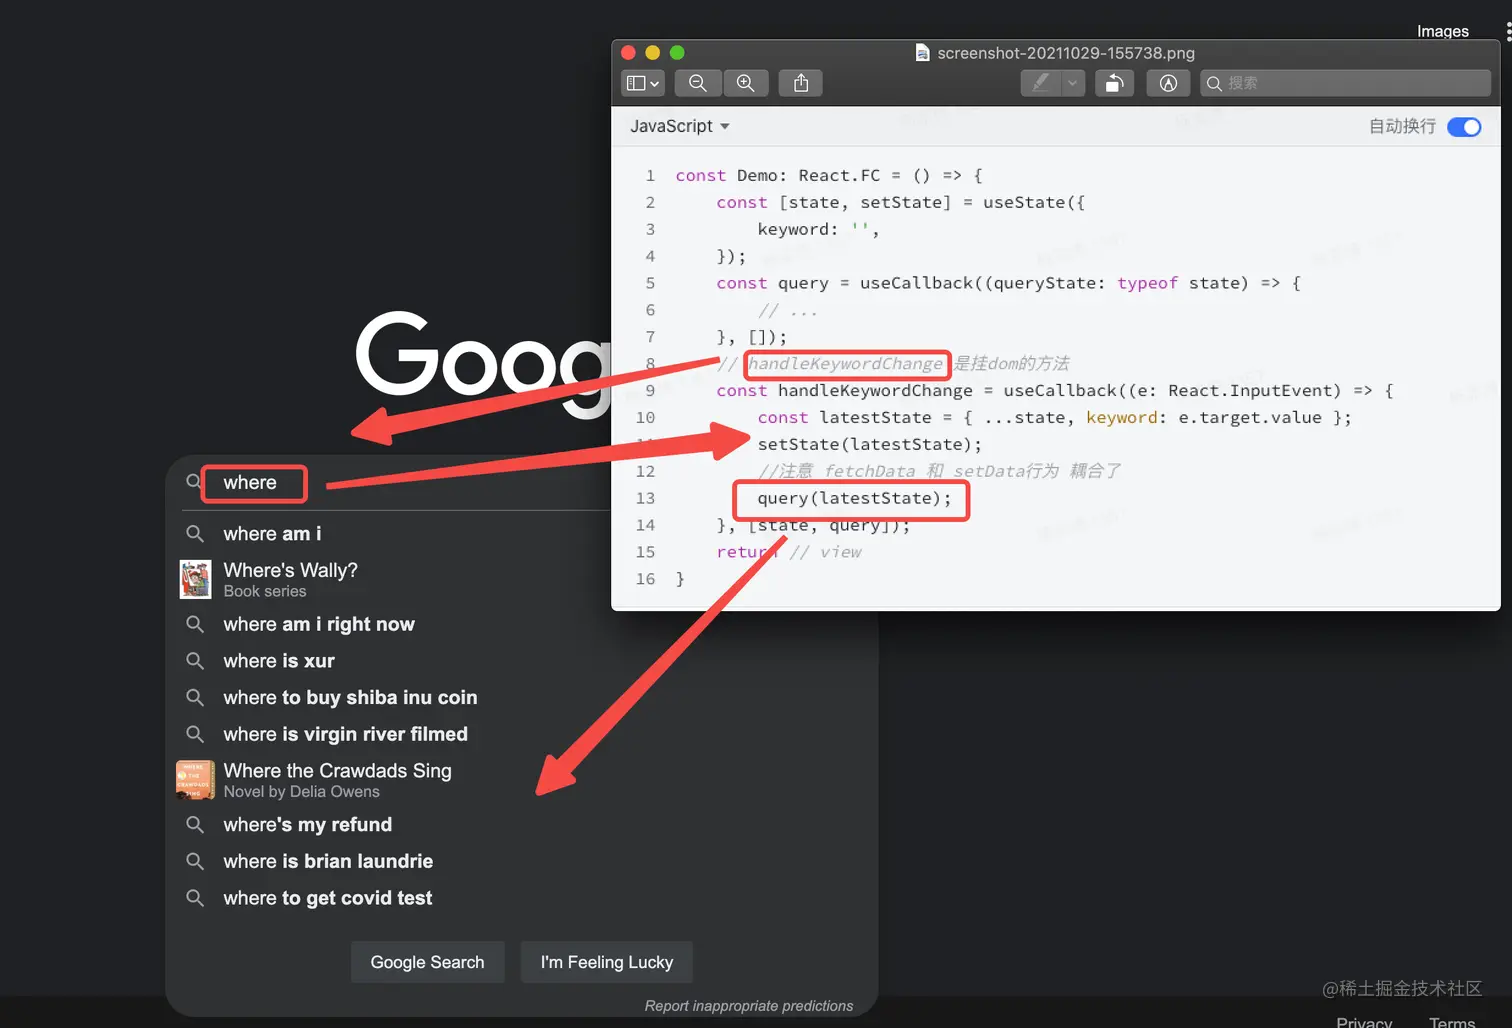Screen dimensions: 1512x1028
Task: Click code line 1 'const Demo: React.FC'
Action: [x=829, y=176]
